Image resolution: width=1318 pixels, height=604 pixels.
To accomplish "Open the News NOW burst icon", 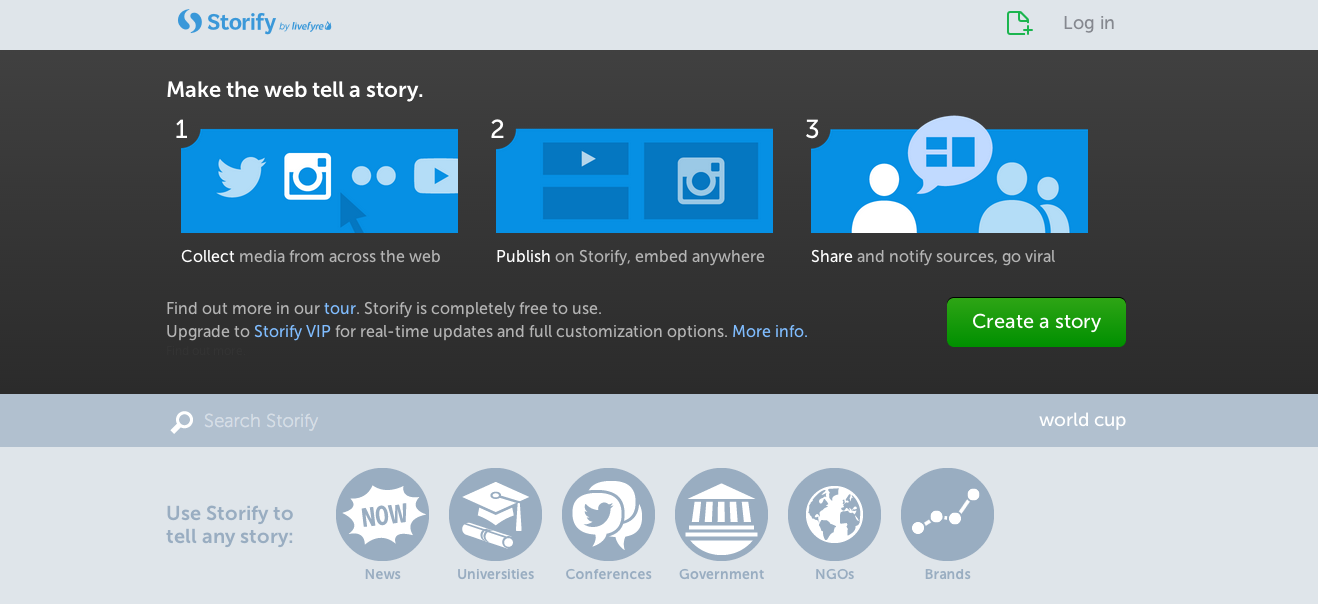I will tap(382, 514).
